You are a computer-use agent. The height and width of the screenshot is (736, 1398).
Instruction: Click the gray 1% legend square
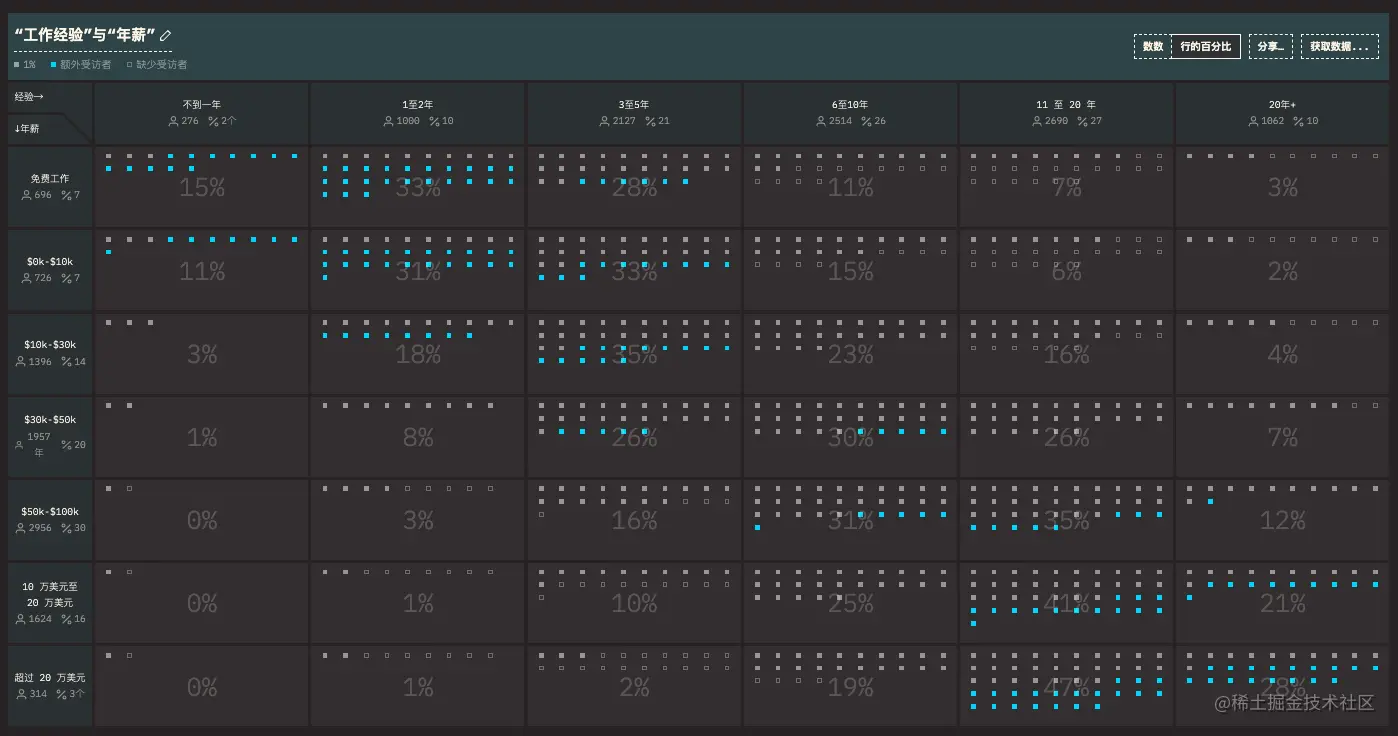17,65
